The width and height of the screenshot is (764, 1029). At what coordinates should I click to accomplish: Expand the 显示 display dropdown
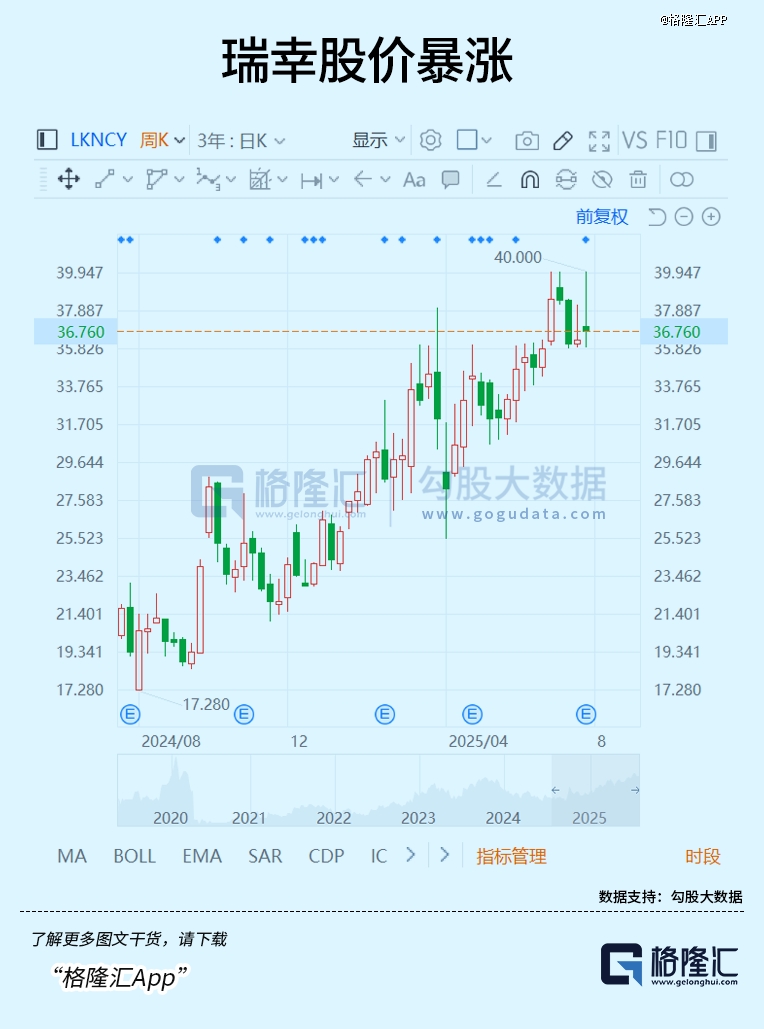point(378,140)
